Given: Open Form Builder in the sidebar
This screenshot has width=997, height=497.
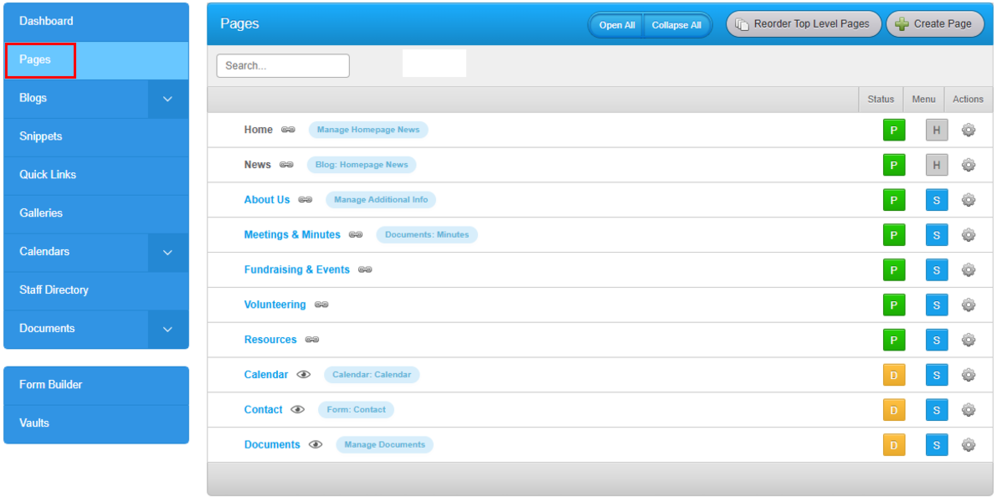Looking at the screenshot, I should point(96,385).
